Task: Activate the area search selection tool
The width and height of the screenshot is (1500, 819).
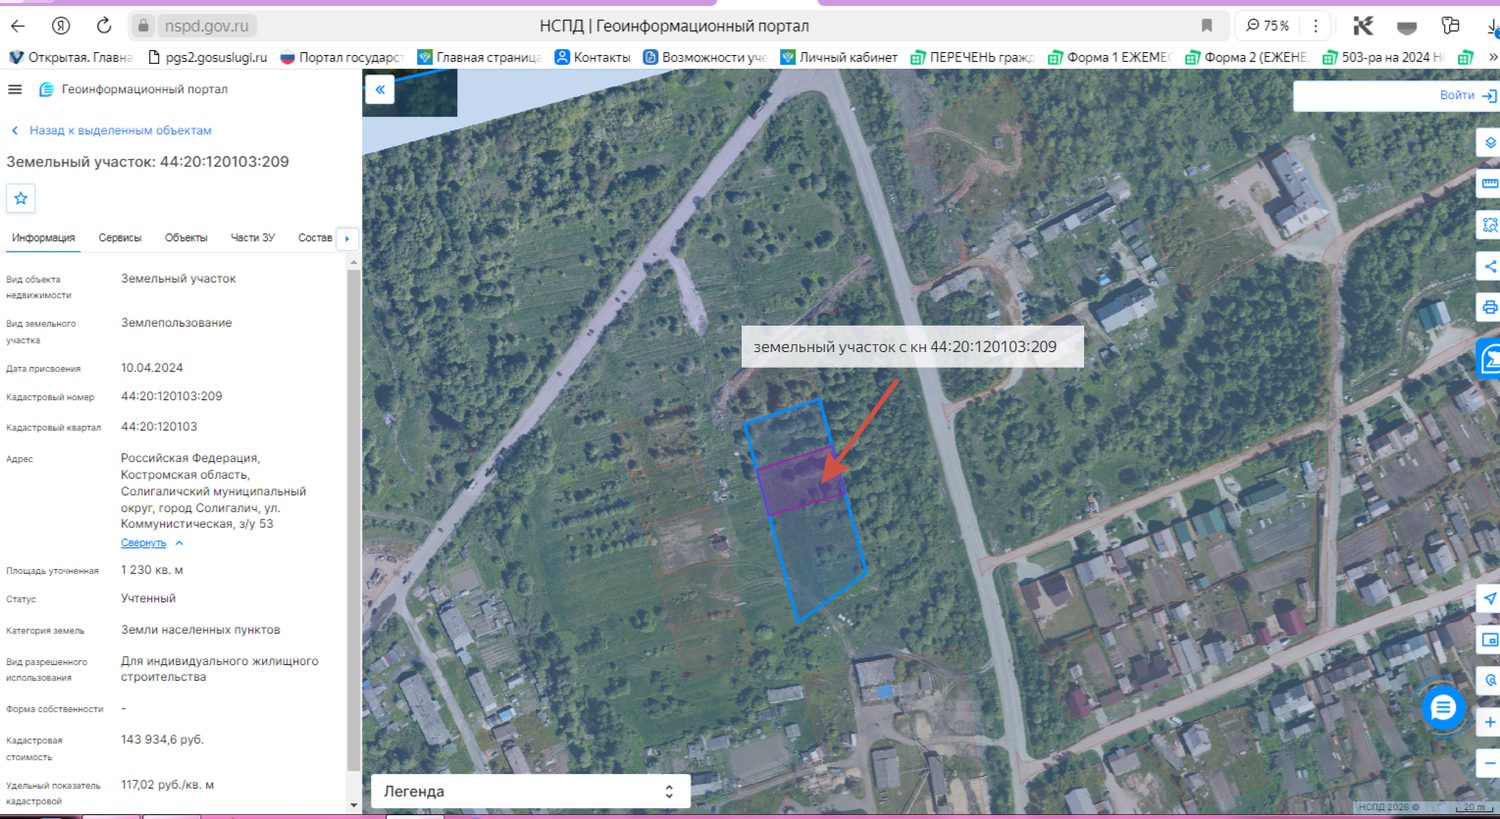Action: pyautogui.click(x=1489, y=225)
